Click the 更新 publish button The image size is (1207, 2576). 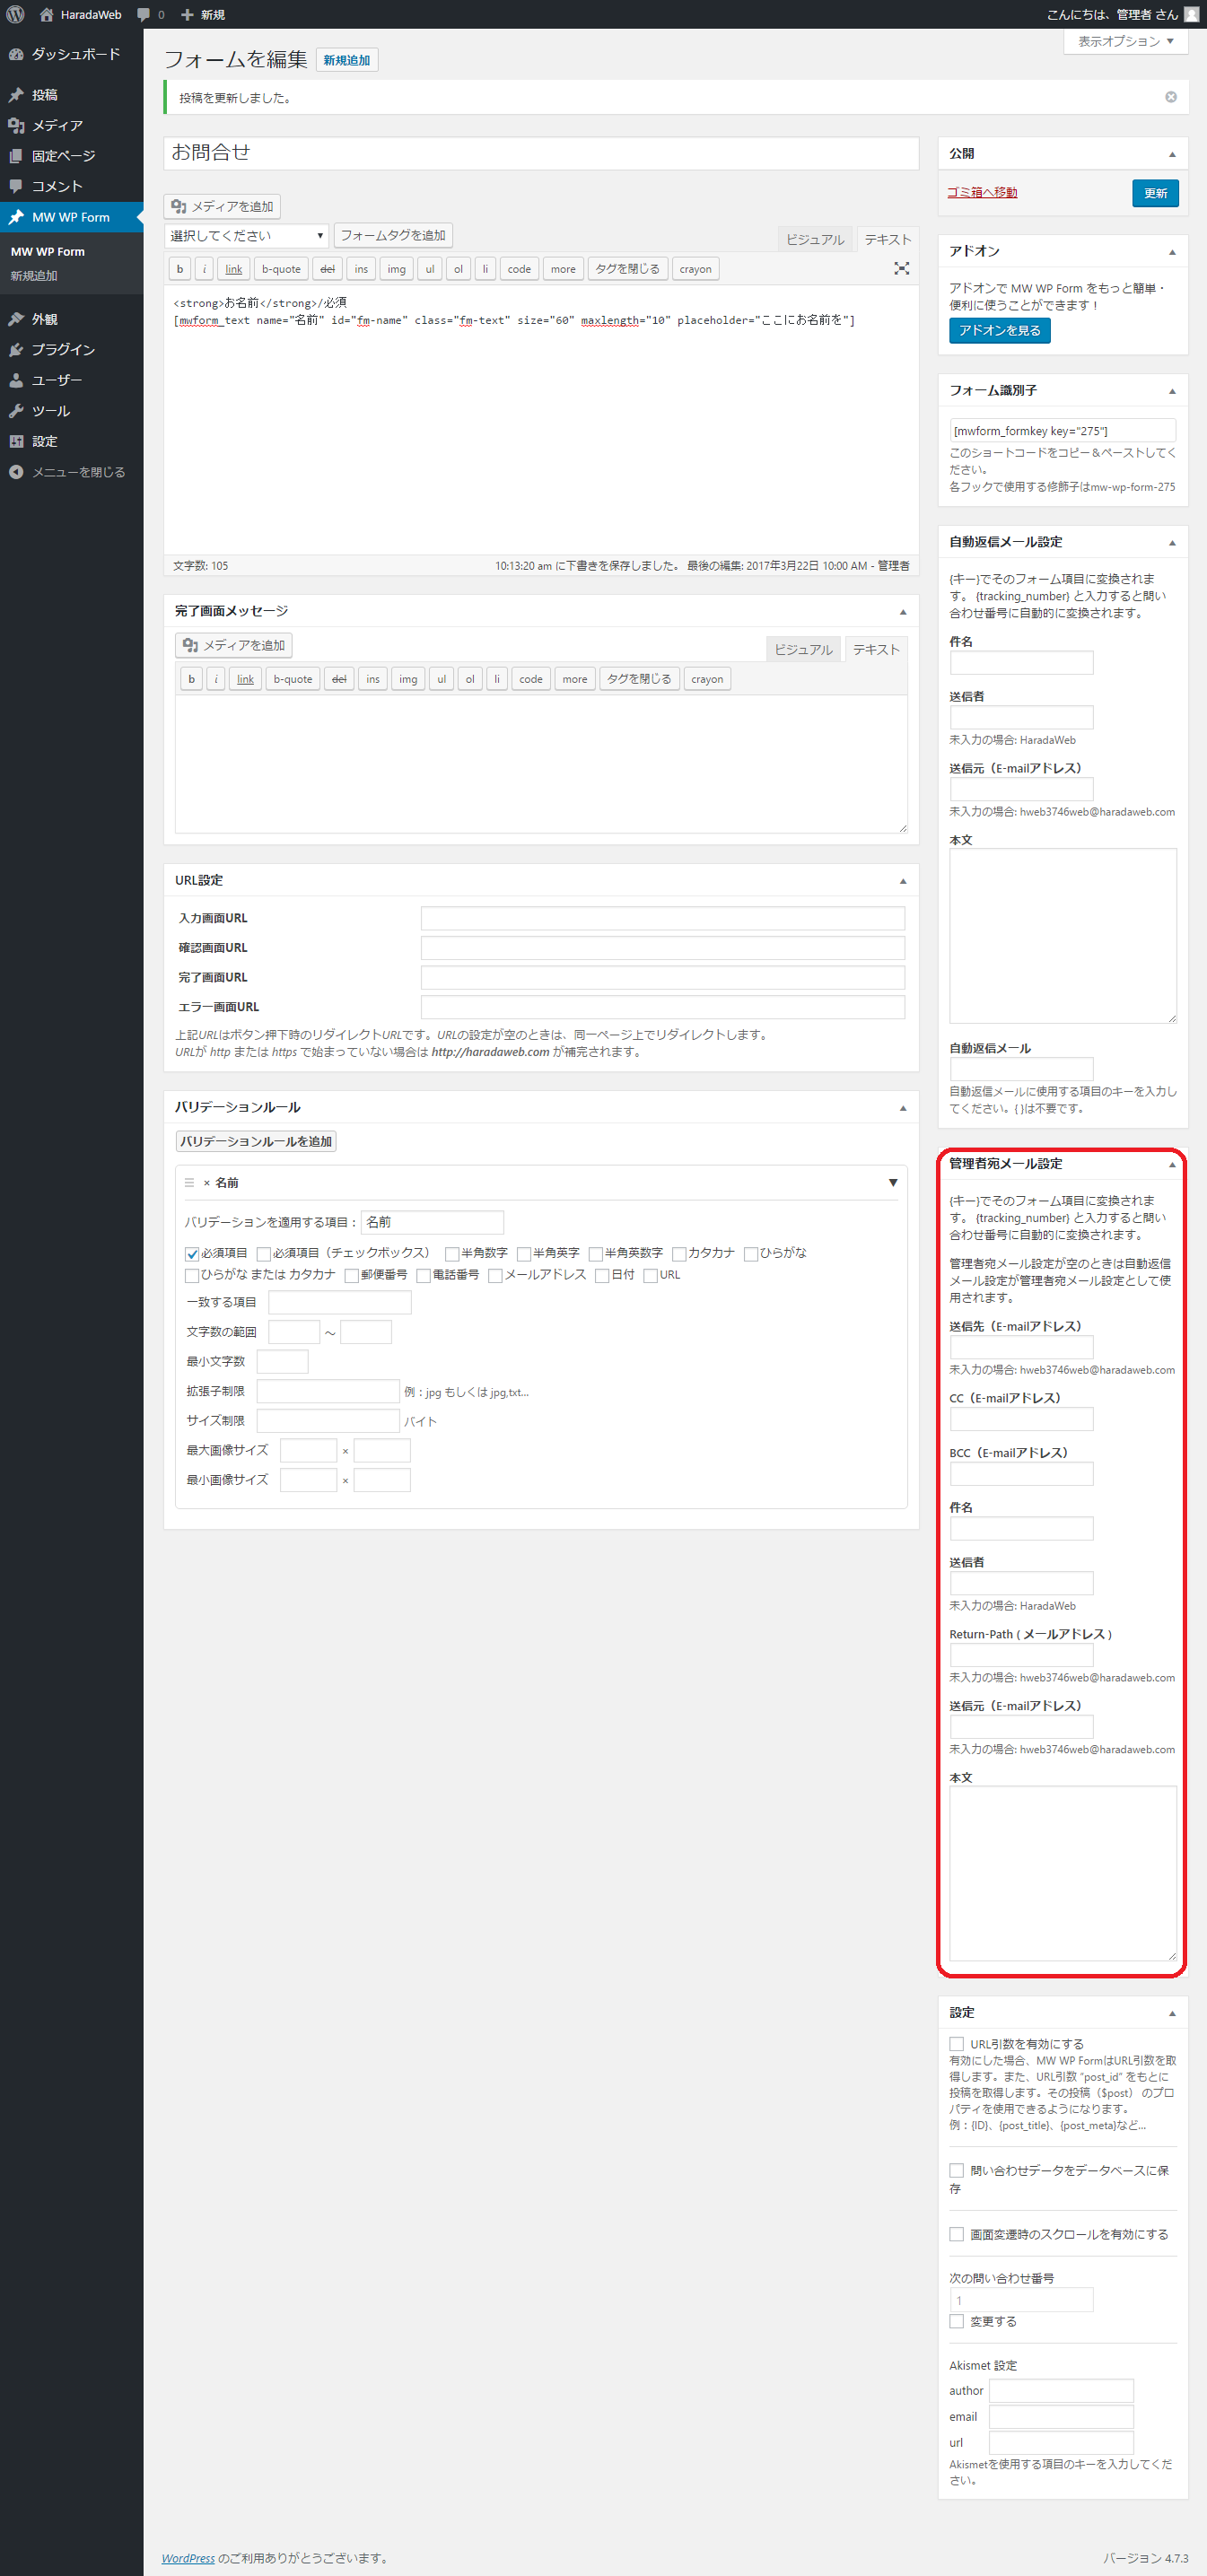pos(1155,193)
